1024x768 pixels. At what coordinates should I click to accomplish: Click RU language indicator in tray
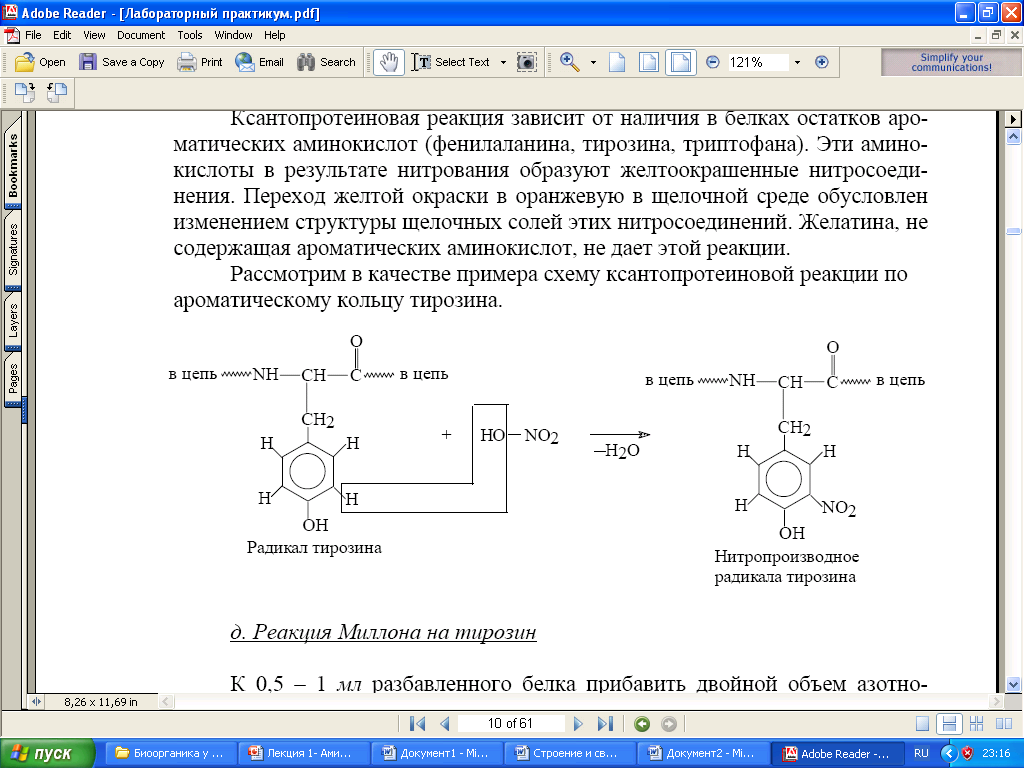[x=921, y=753]
